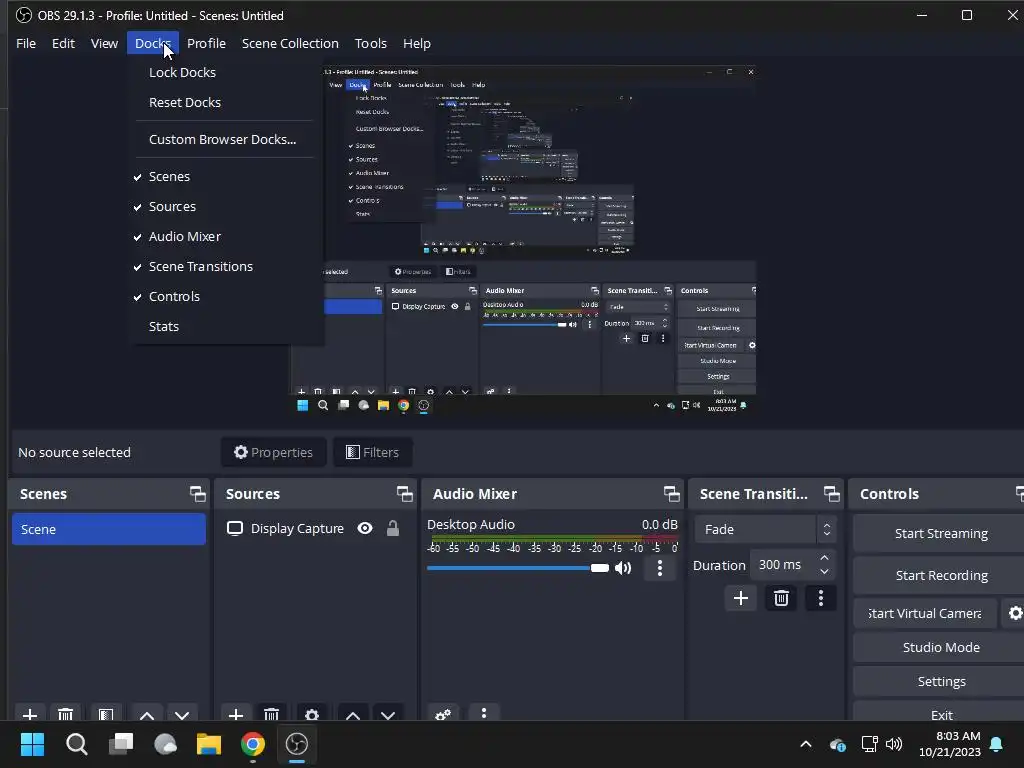The width and height of the screenshot is (1024, 768).
Task: Open Desktop Audio three-dot menu
Action: [x=660, y=568]
